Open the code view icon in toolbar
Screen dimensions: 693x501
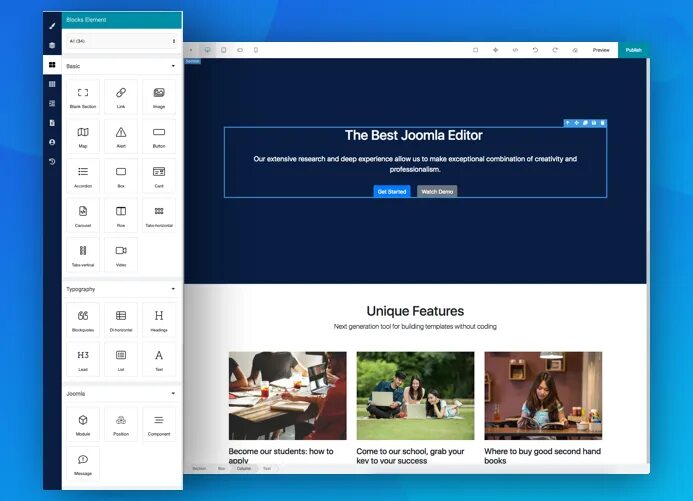coord(515,50)
